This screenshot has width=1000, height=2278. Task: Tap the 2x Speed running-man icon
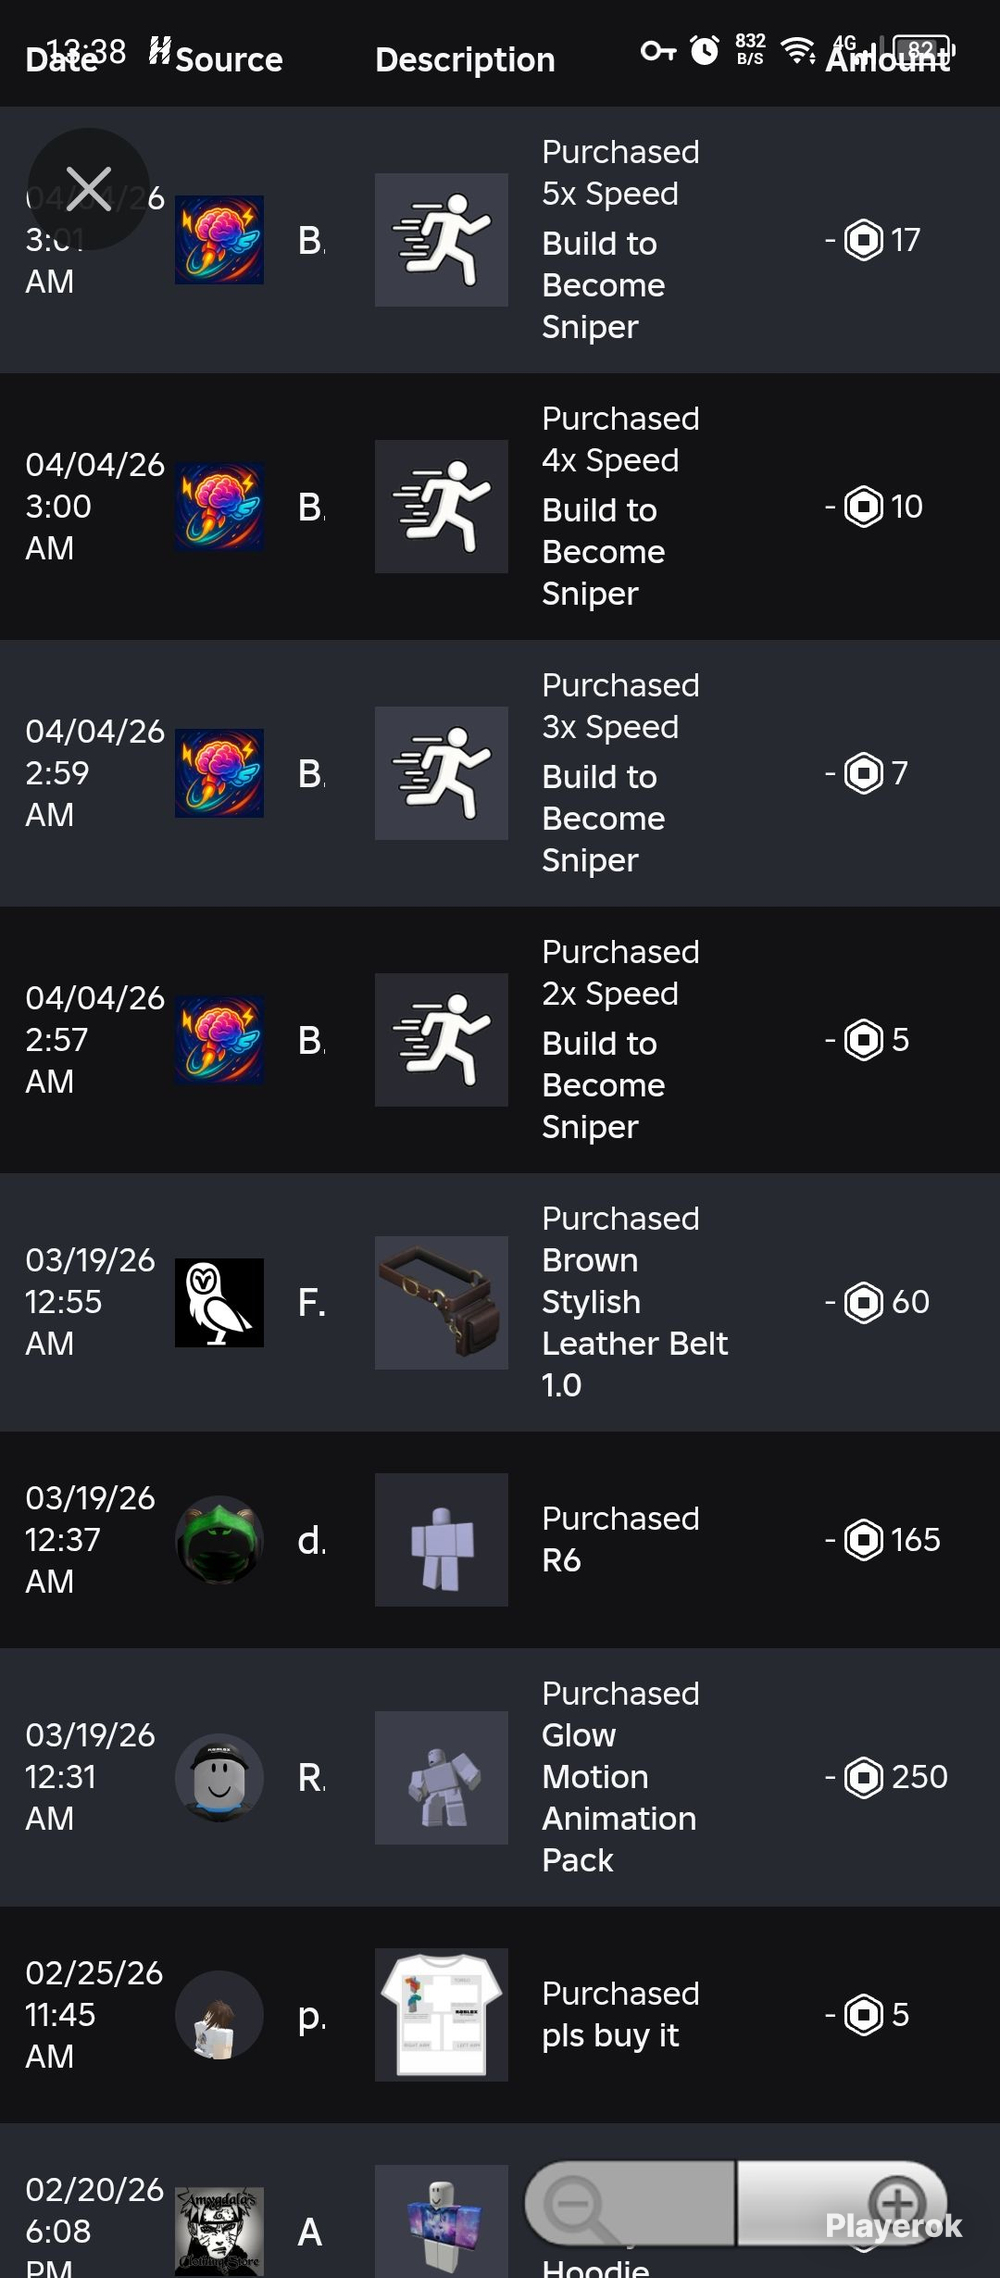click(441, 1040)
